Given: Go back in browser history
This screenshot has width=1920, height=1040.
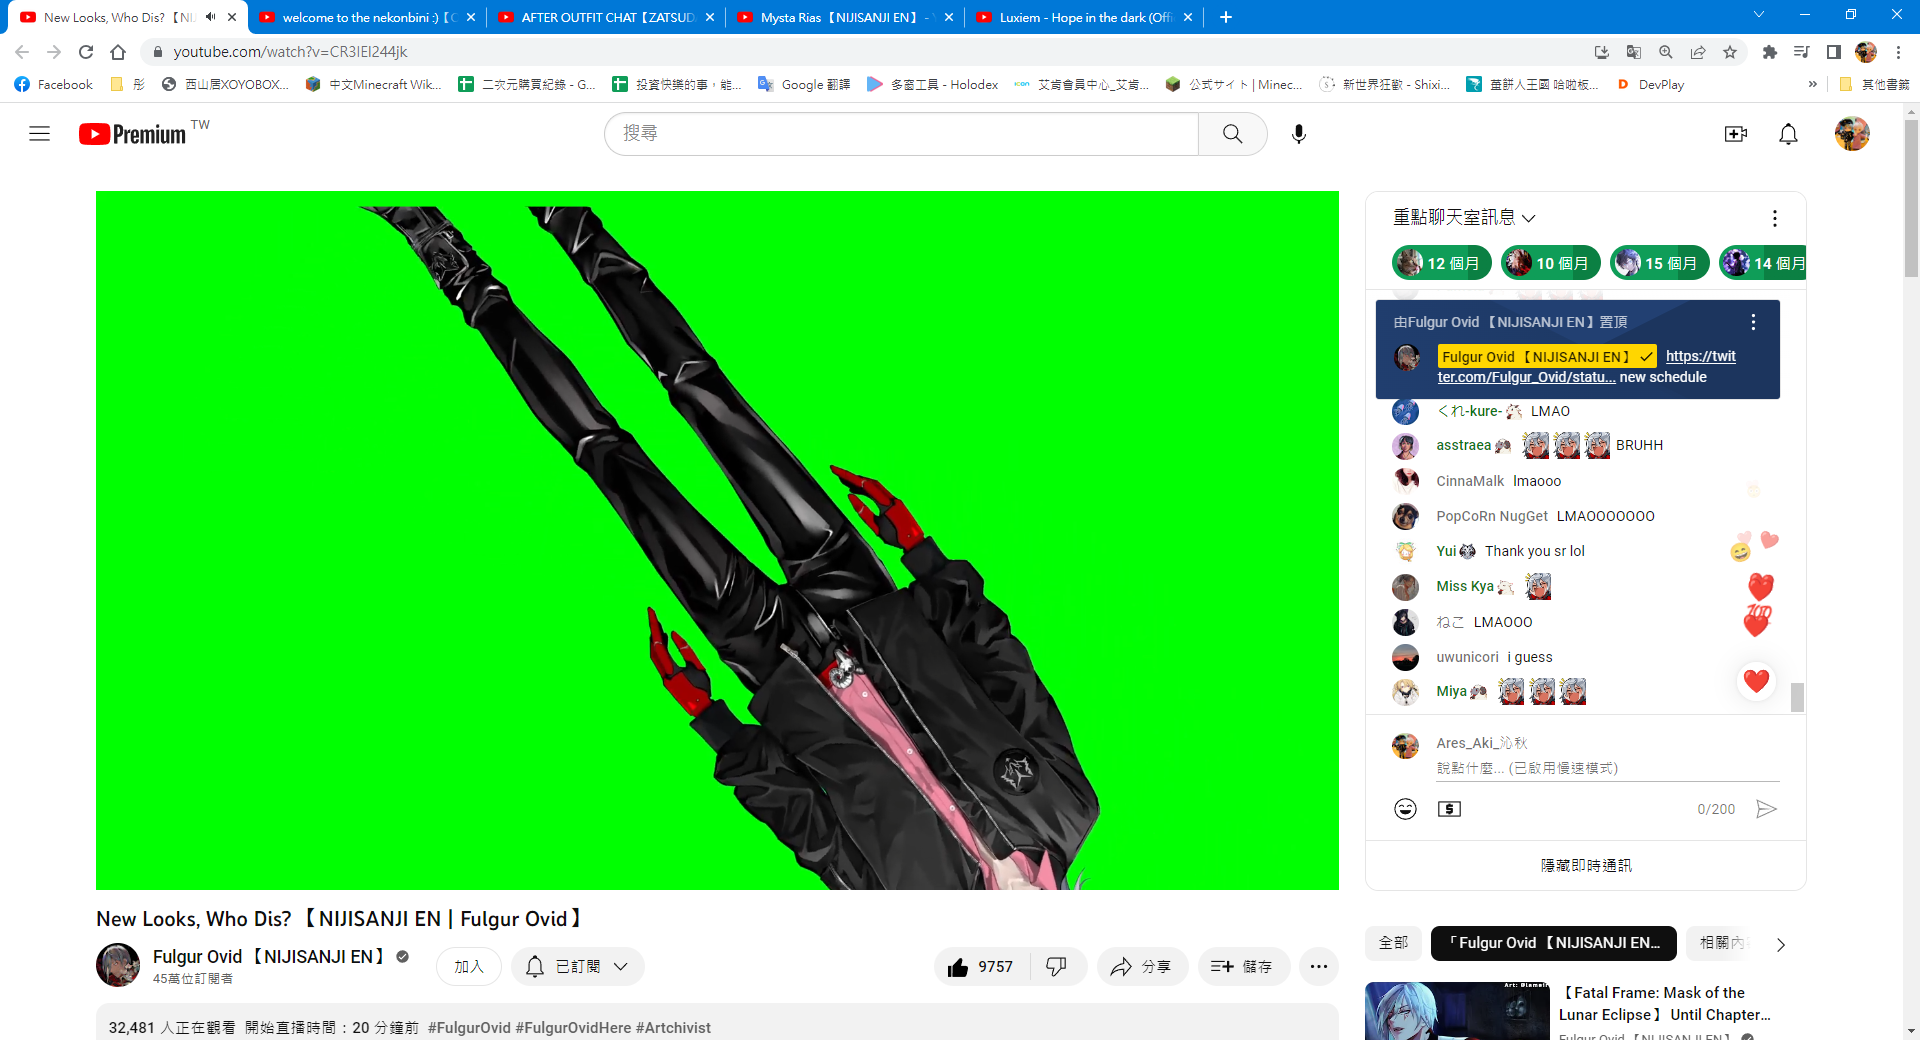Looking at the screenshot, I should pyautogui.click(x=22, y=52).
